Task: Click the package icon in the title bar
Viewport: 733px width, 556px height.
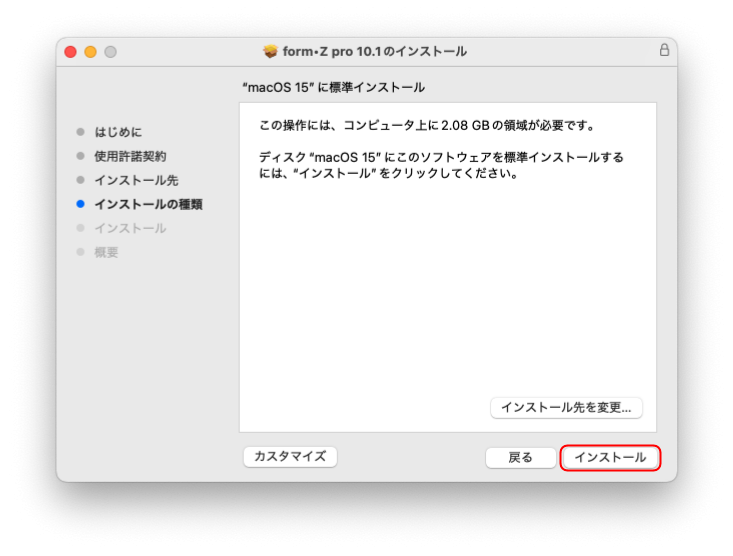Action: pos(270,51)
